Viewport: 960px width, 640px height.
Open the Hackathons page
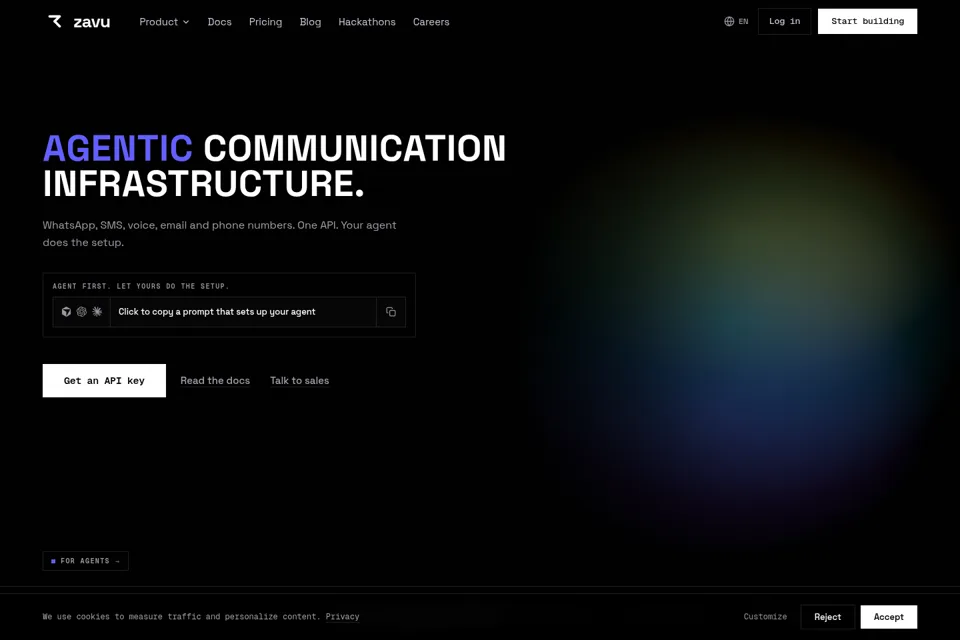367,21
